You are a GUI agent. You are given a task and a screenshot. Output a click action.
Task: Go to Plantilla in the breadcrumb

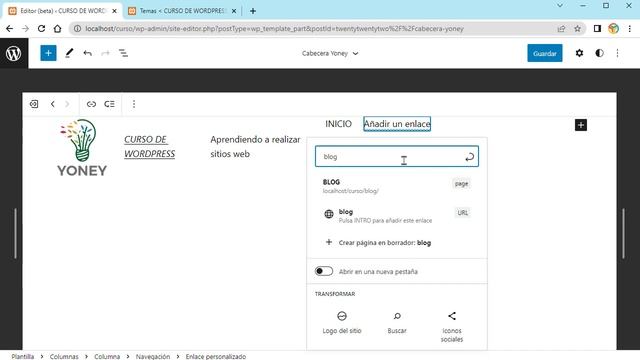pyautogui.click(x=22, y=356)
